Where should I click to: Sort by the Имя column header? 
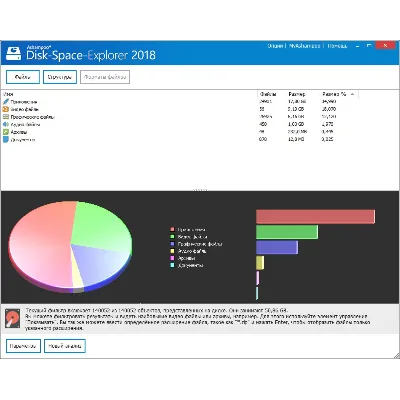coord(8,94)
